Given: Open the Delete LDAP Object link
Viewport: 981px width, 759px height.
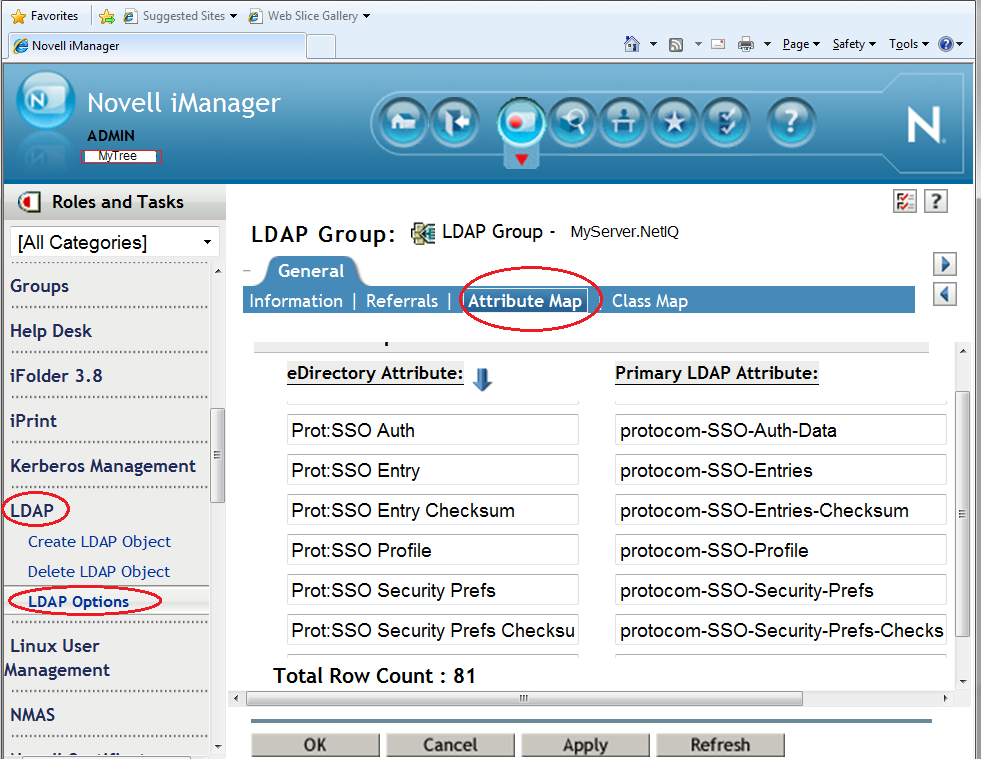Looking at the screenshot, I should click(99, 571).
